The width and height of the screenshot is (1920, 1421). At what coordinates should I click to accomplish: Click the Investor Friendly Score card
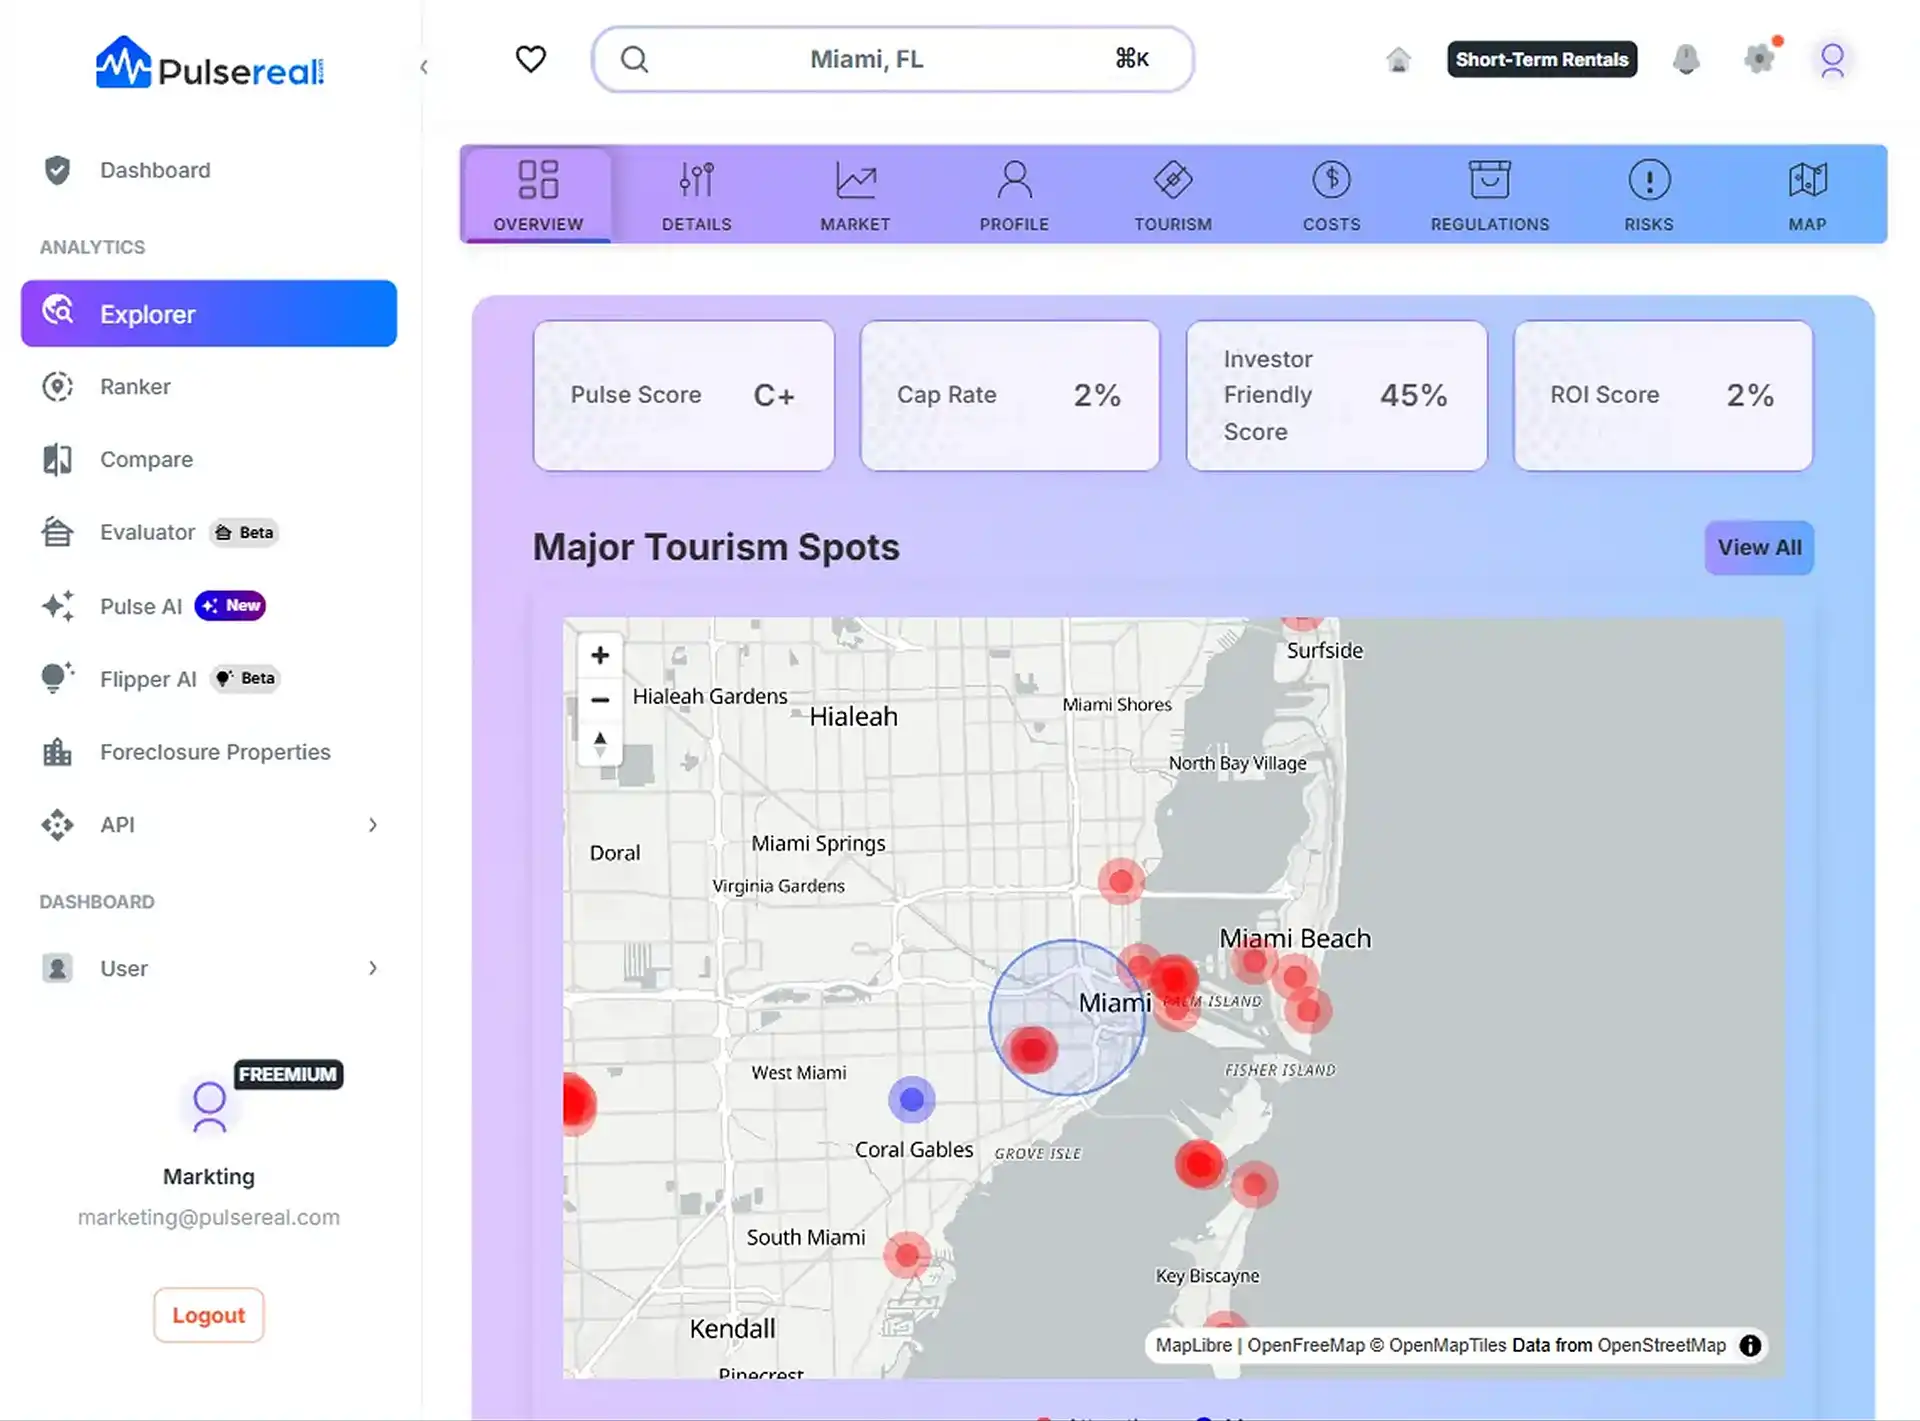point(1337,395)
